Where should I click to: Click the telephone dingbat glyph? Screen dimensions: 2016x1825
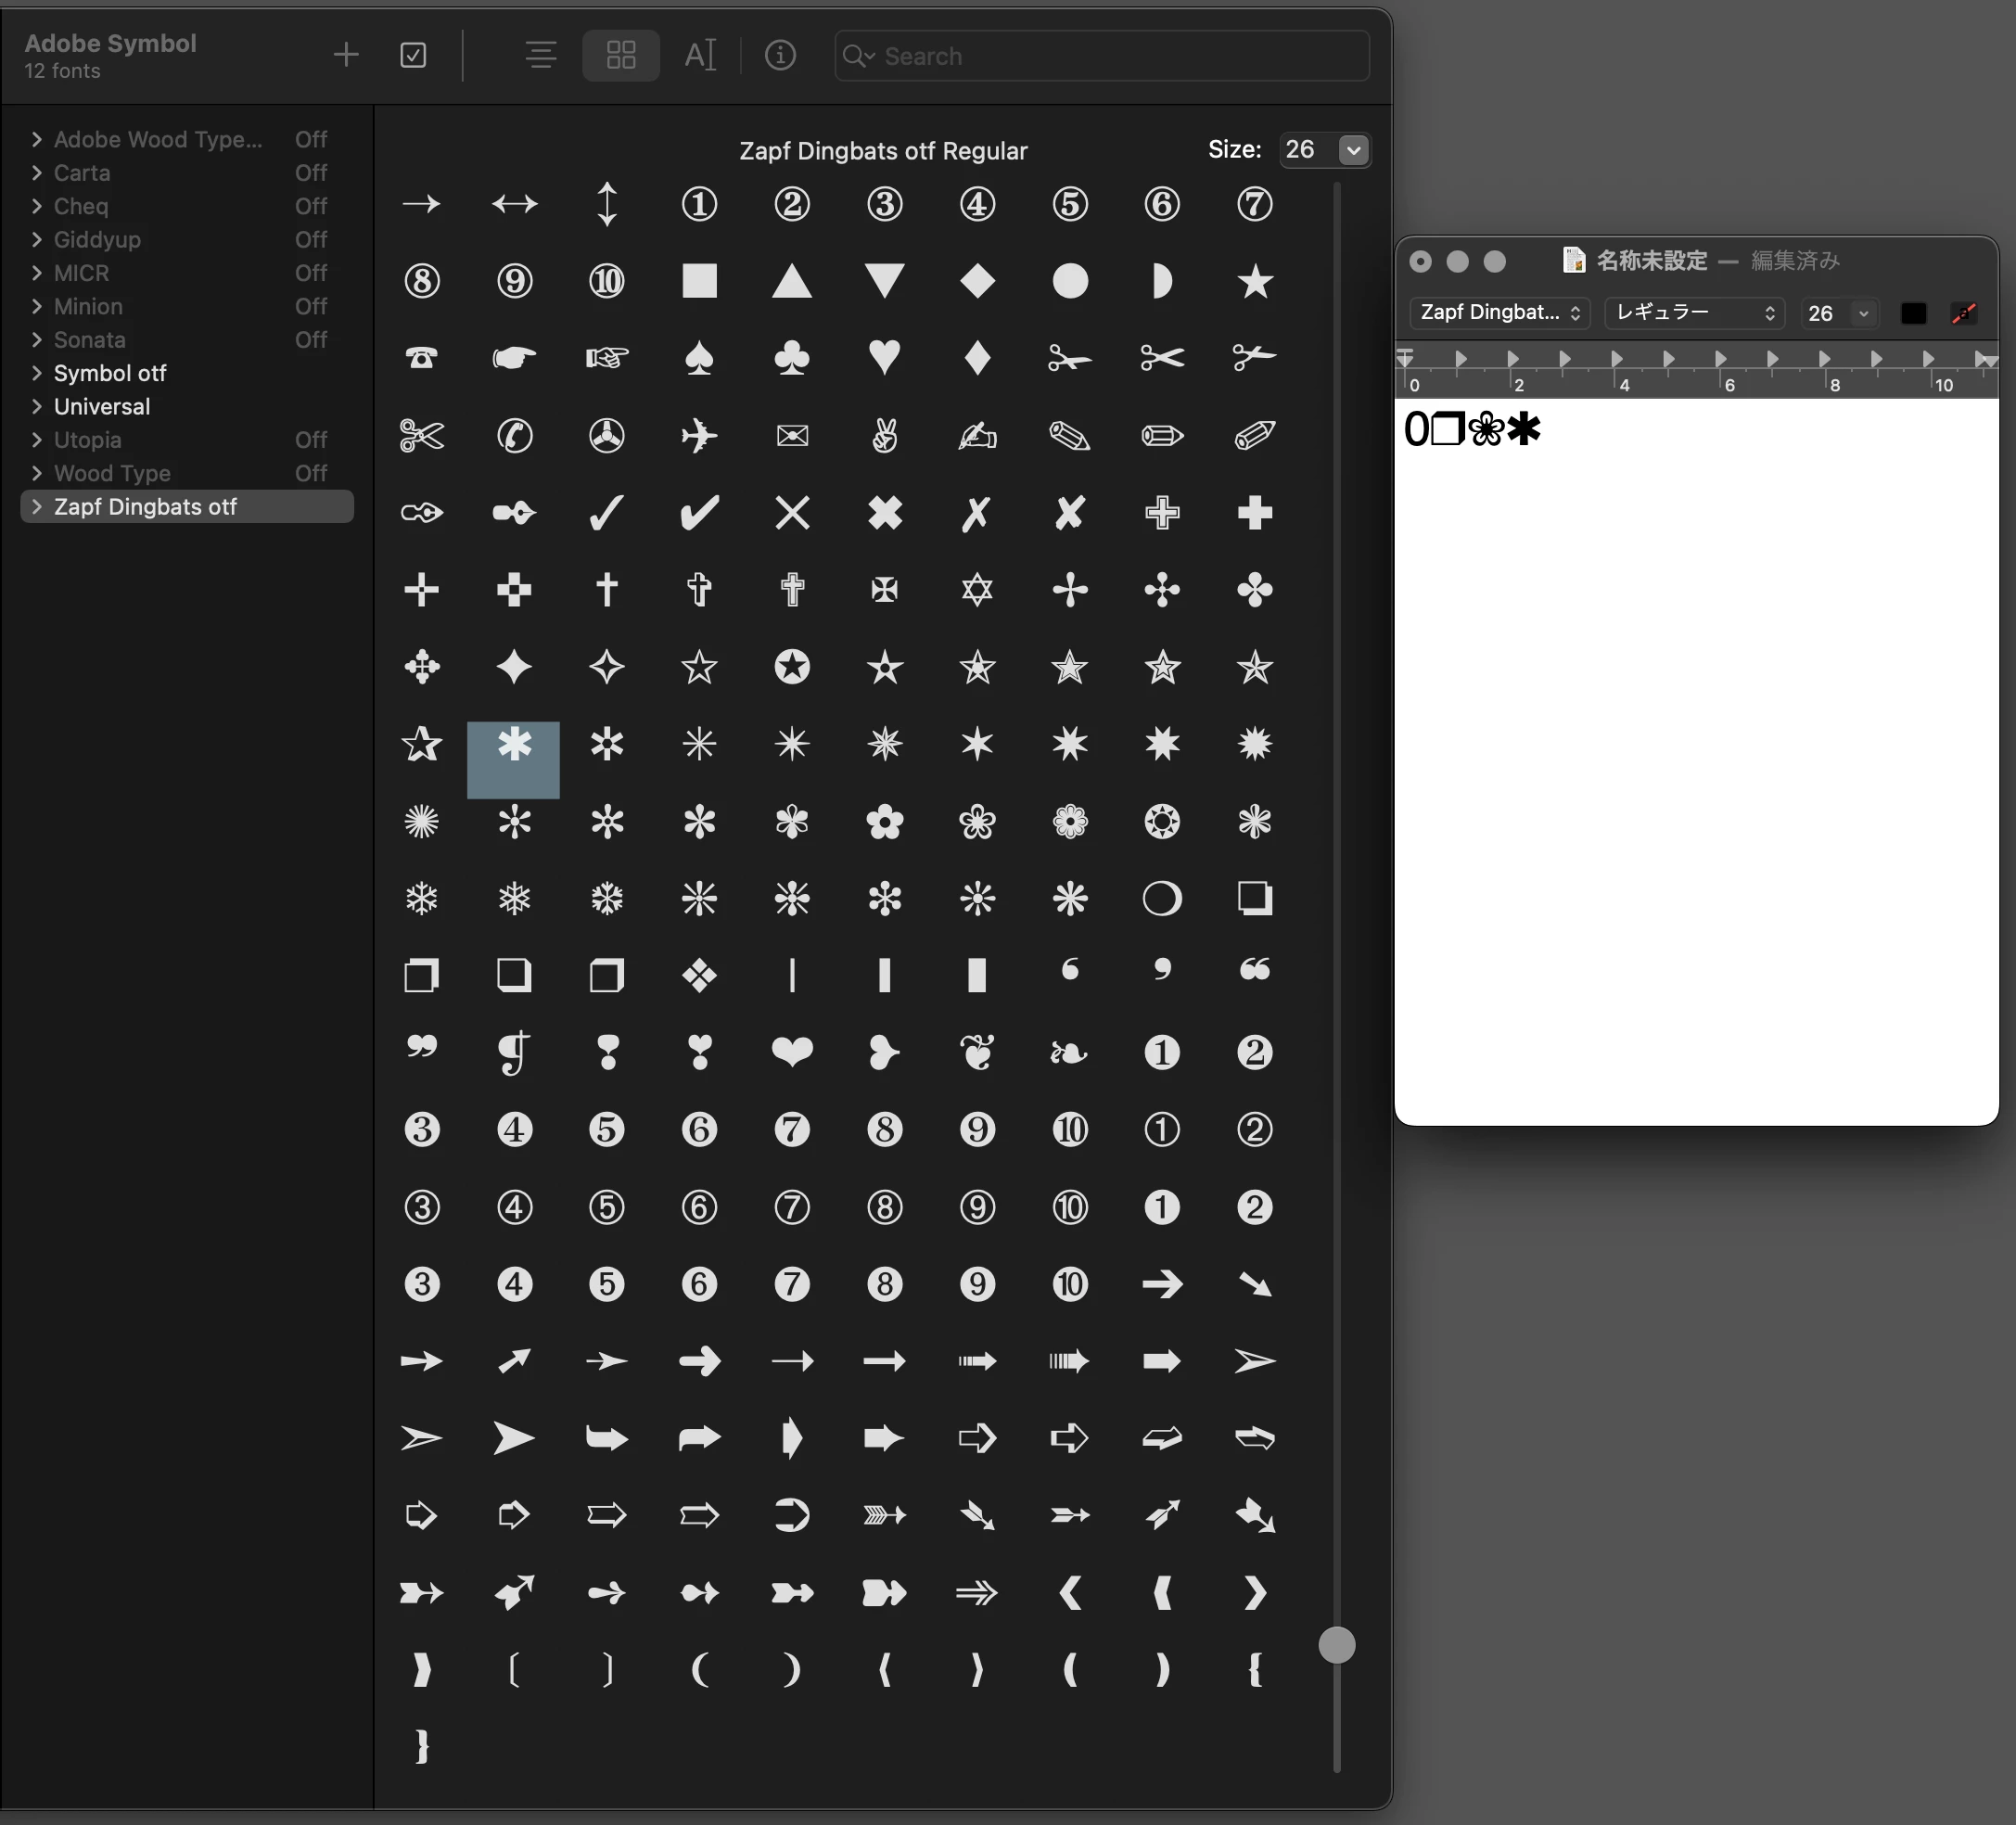pyautogui.click(x=421, y=358)
